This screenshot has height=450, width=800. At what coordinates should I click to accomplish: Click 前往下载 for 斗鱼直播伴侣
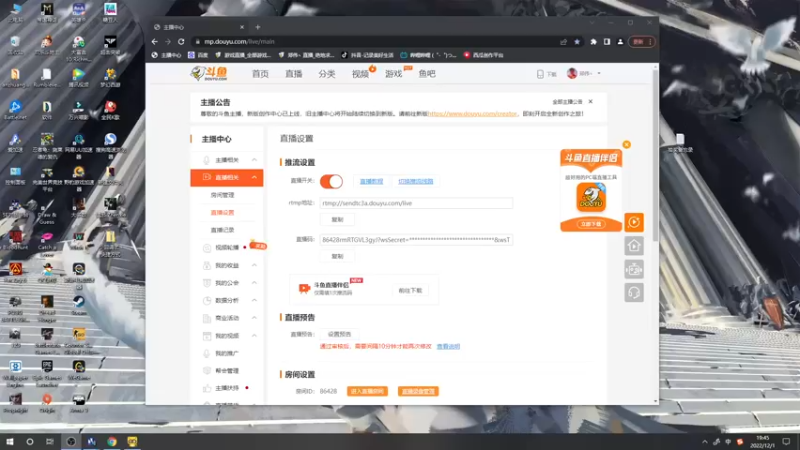pyautogui.click(x=410, y=290)
